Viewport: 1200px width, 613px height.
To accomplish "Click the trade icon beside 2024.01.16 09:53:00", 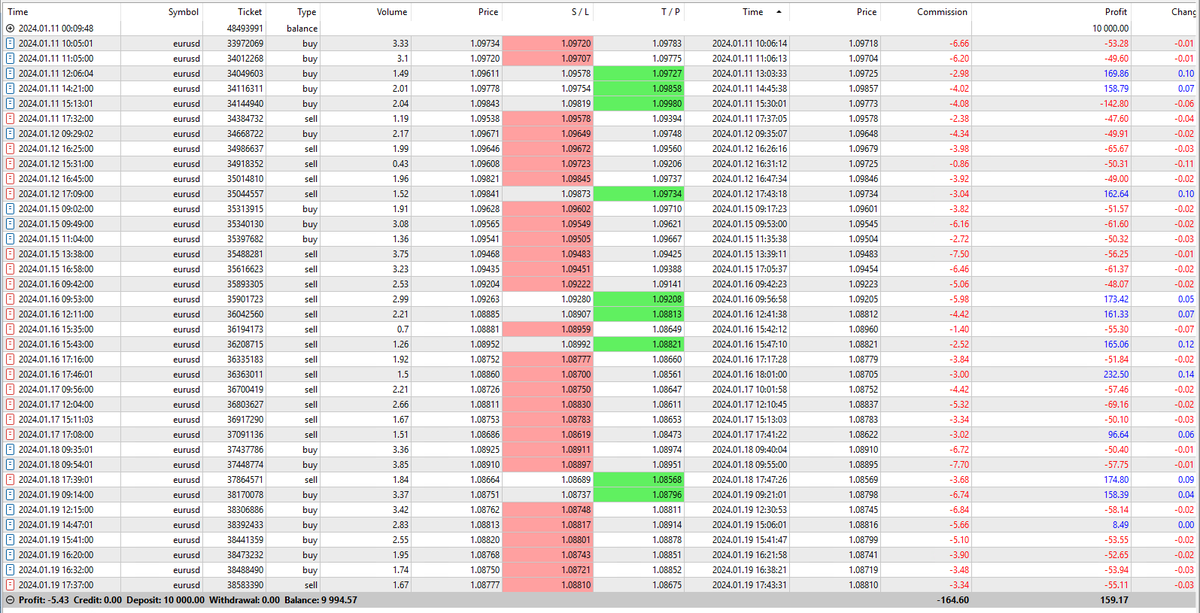I will tap(10, 298).
